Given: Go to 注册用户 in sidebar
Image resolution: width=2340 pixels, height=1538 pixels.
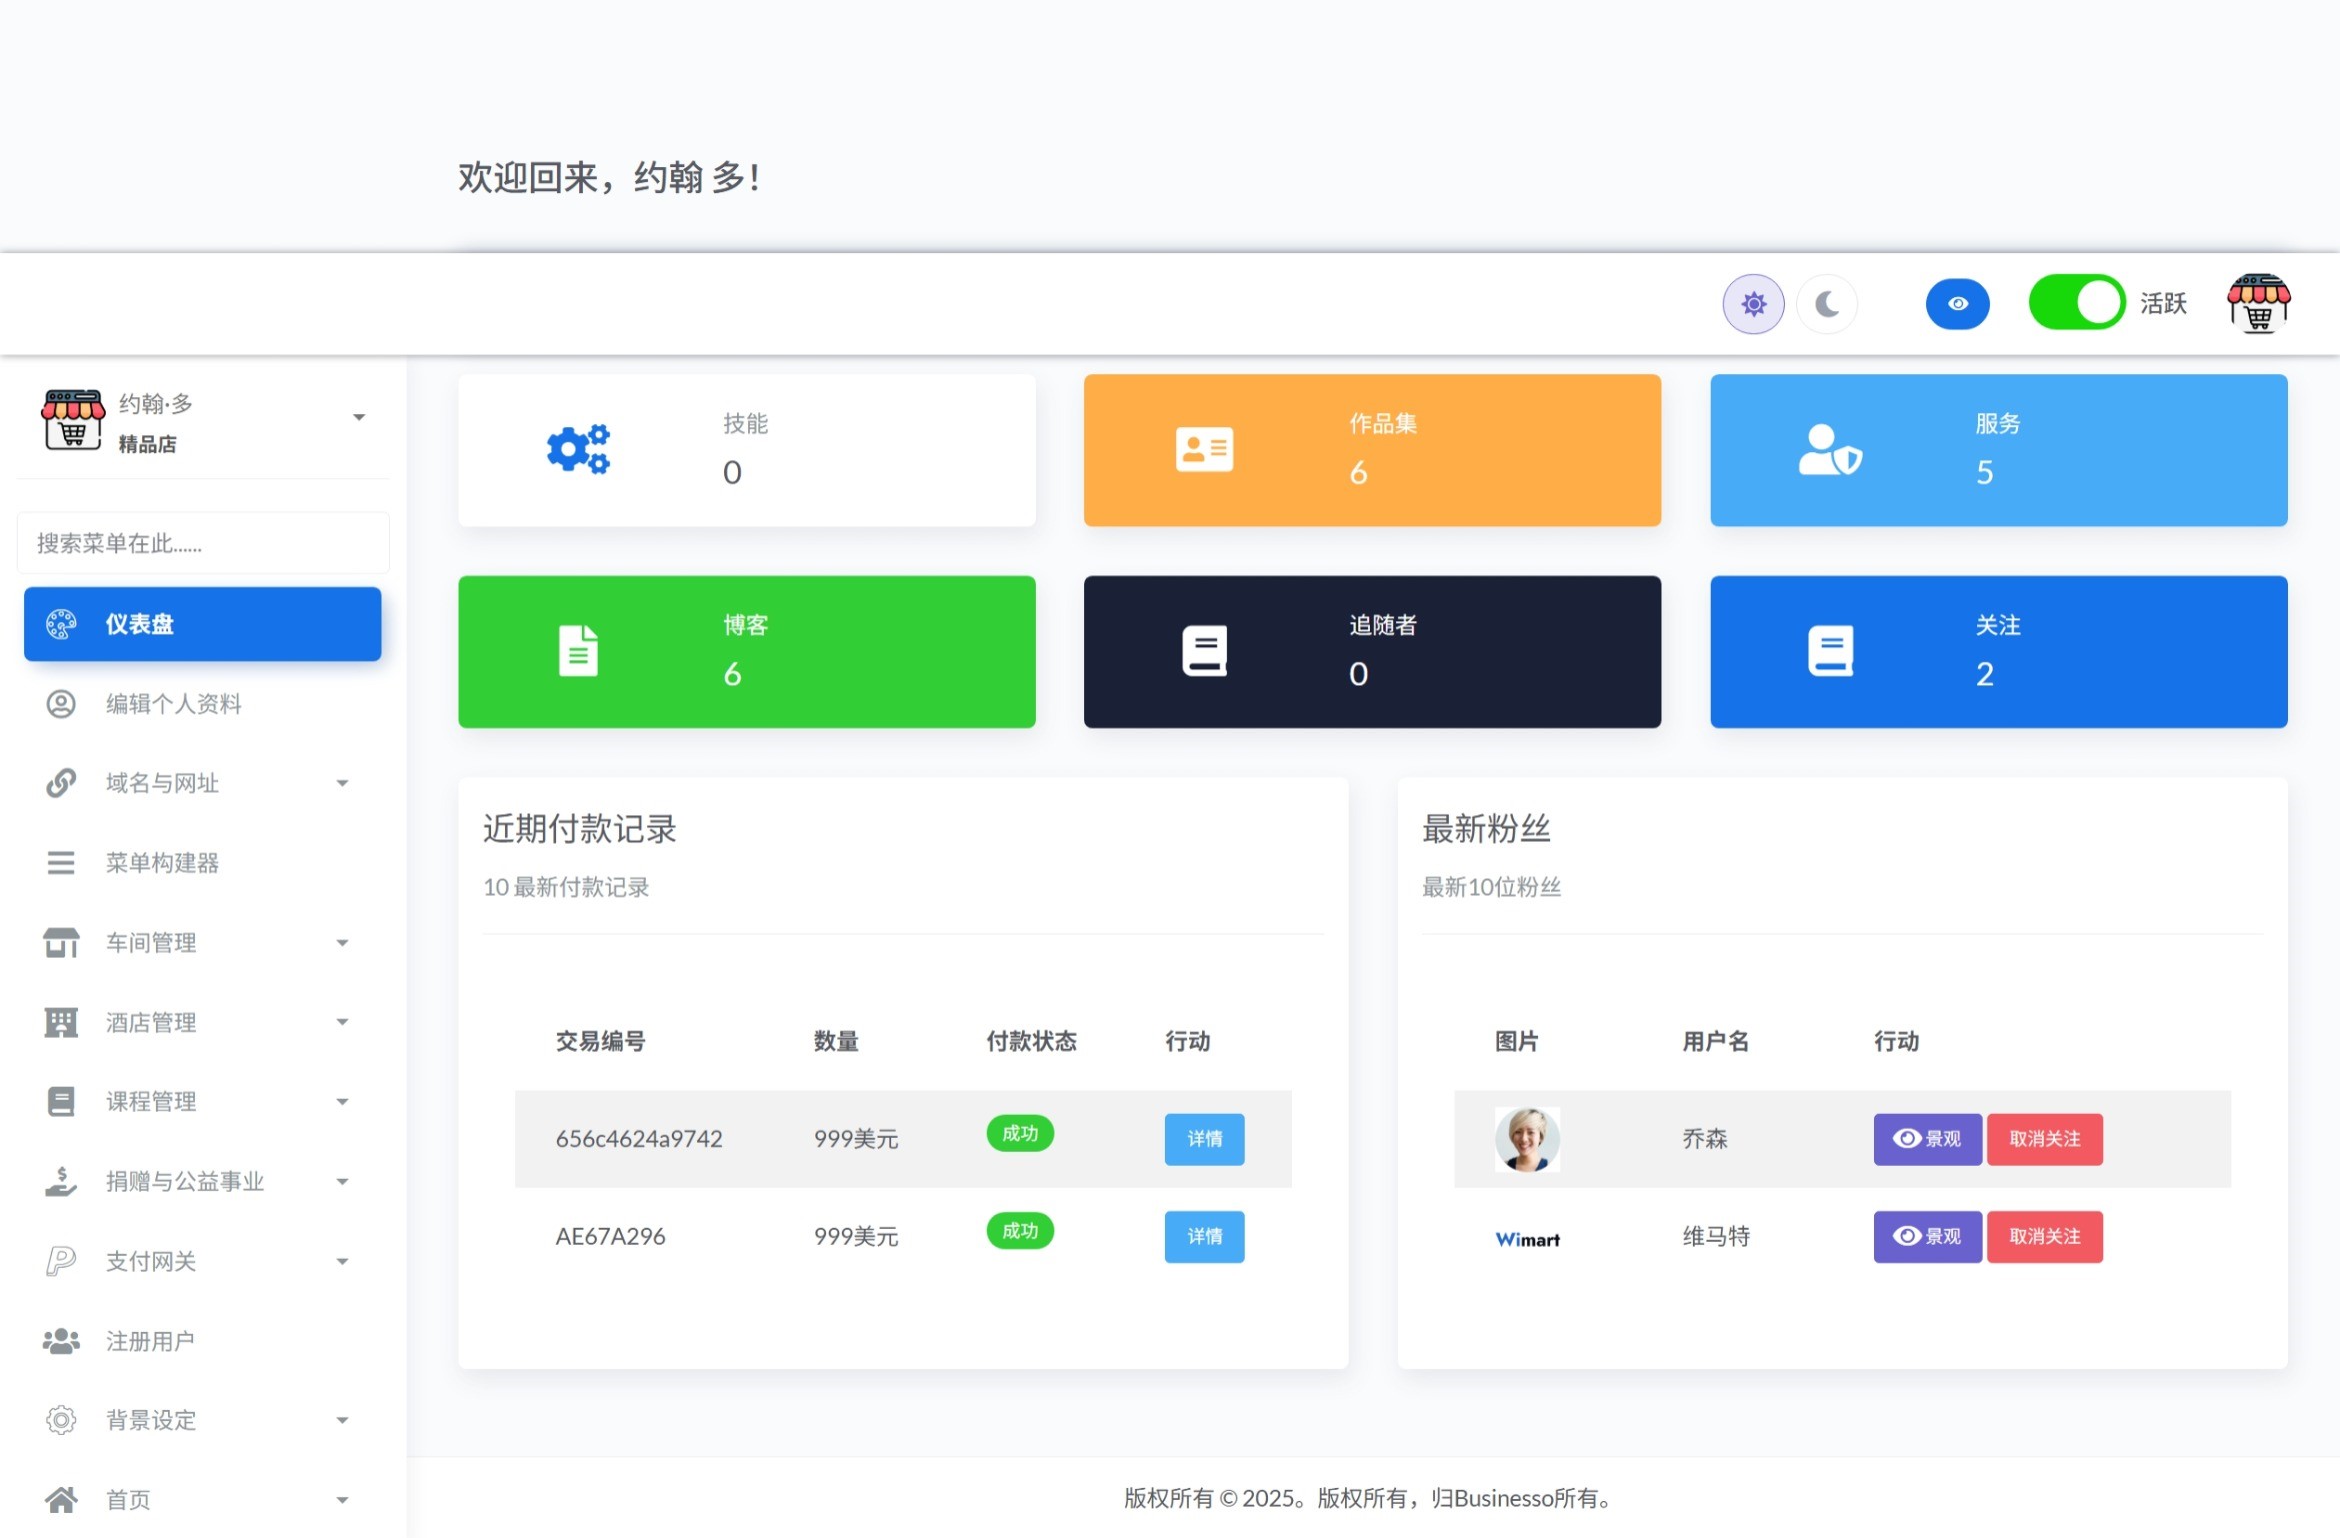Looking at the screenshot, I should (x=150, y=1341).
